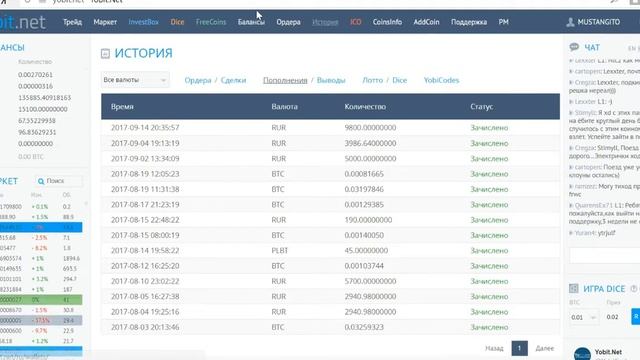Screen dimensions: 640x360
Task: Open the Маркет page
Action: 105,22
